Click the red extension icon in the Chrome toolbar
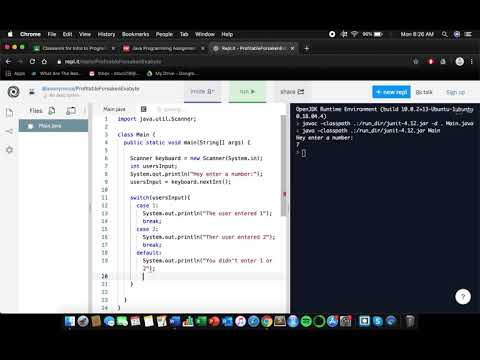 431,62
